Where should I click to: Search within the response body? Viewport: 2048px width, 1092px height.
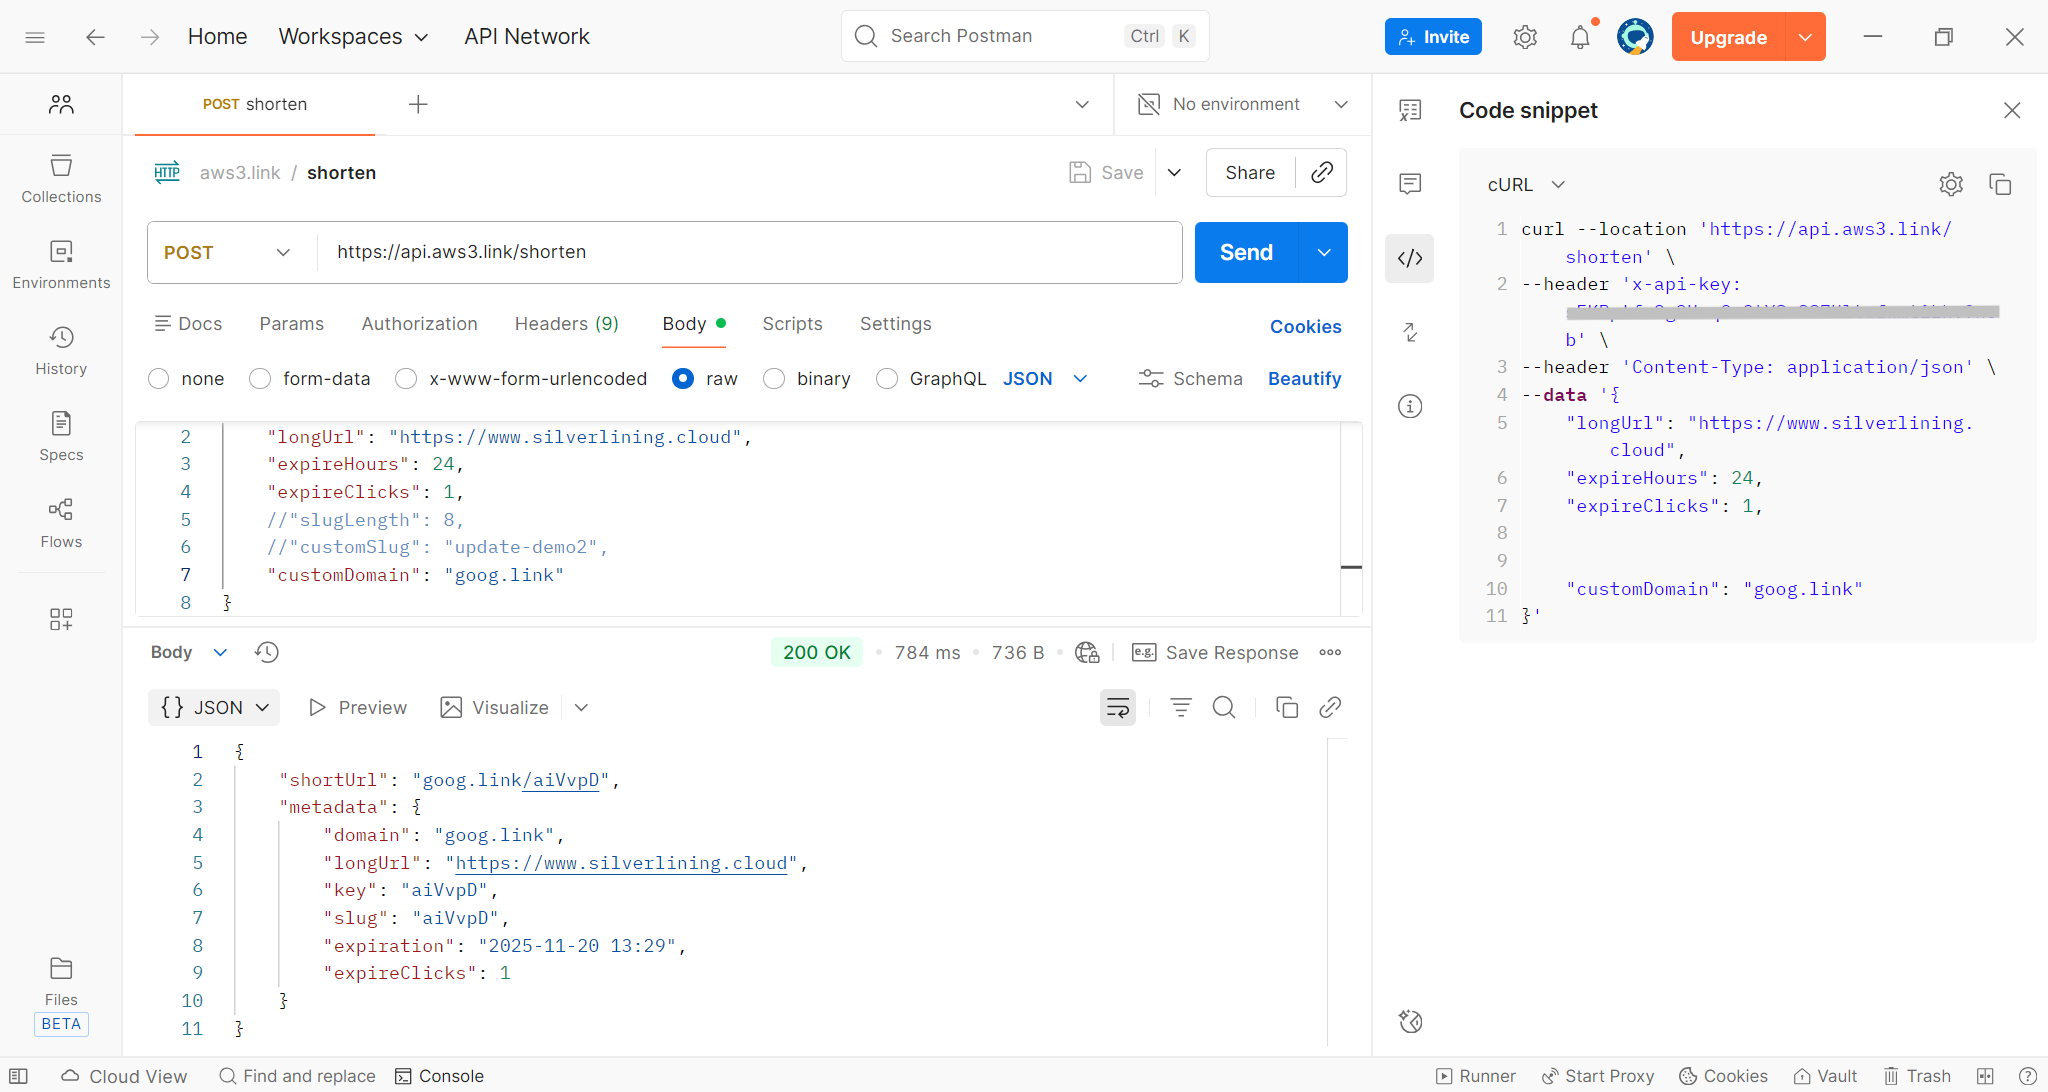(1223, 708)
